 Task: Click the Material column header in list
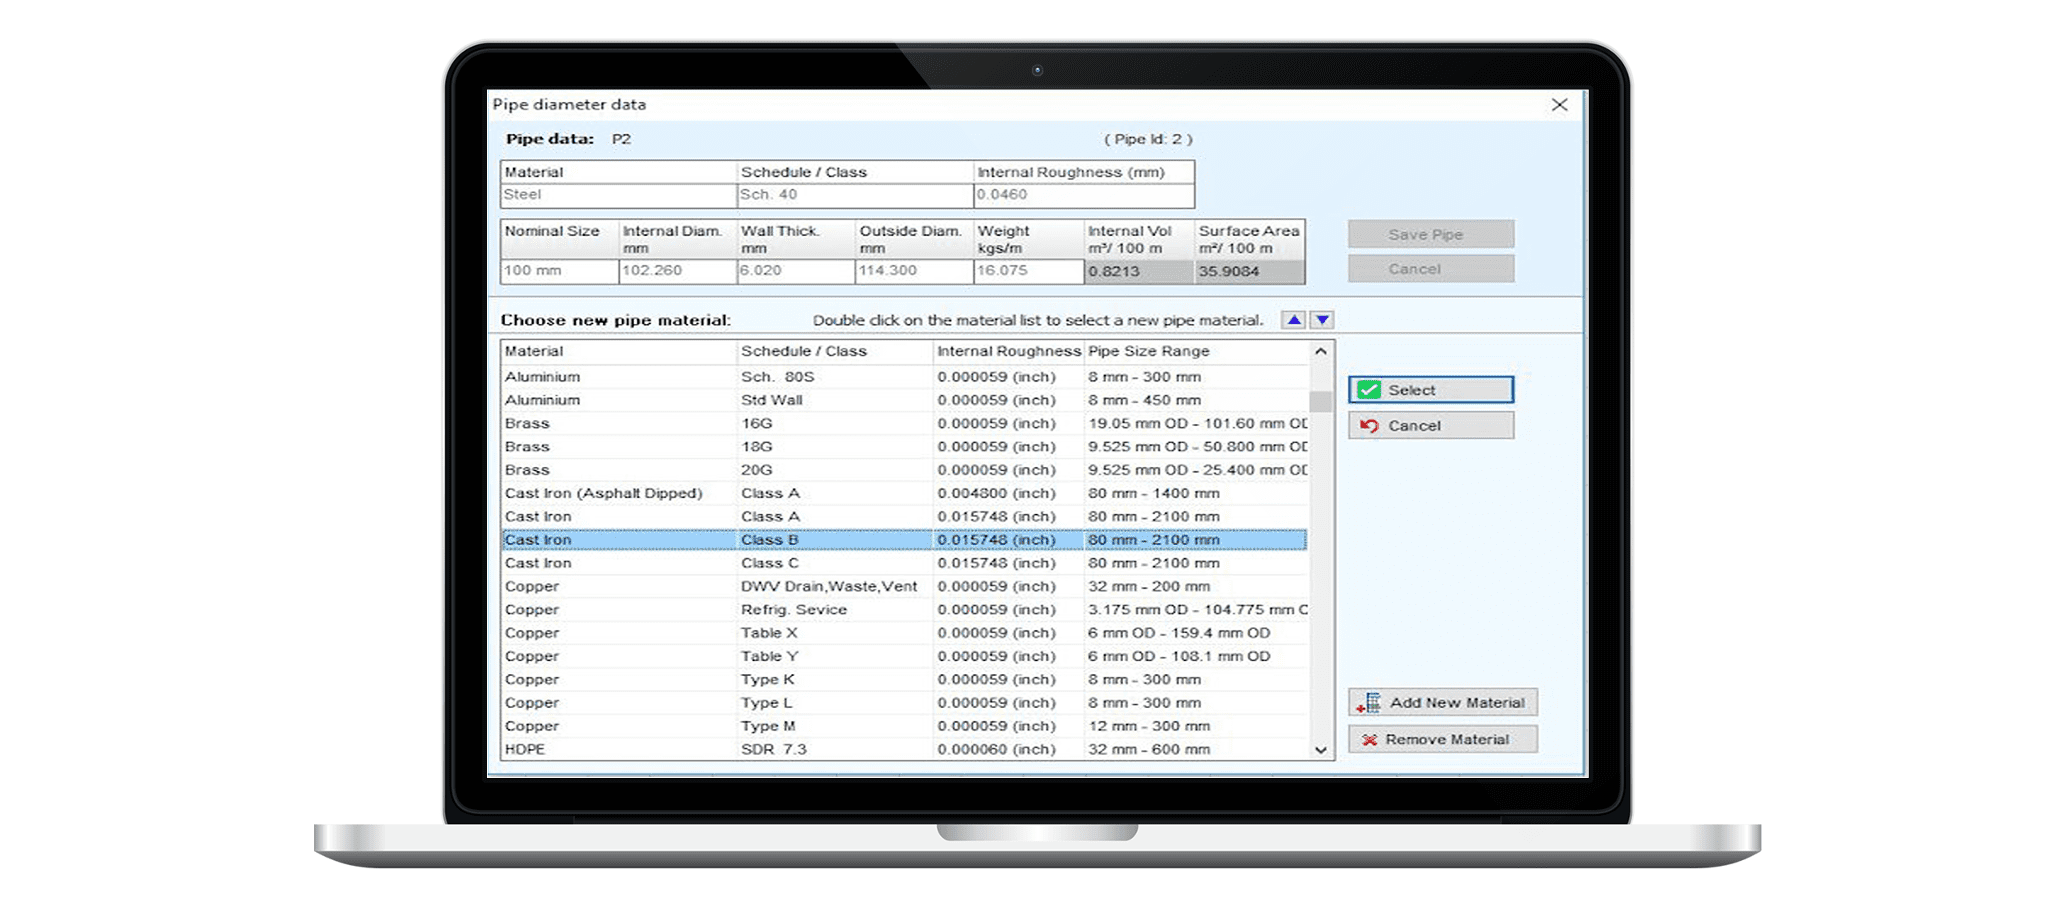[618, 352]
